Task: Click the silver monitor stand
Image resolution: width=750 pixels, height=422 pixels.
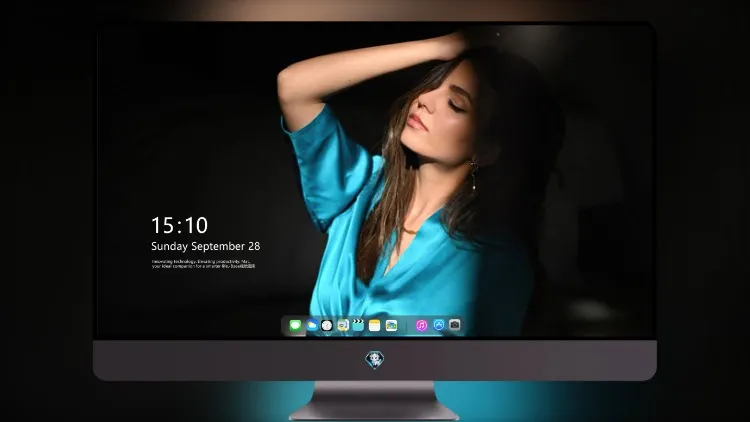Action: (x=374, y=401)
